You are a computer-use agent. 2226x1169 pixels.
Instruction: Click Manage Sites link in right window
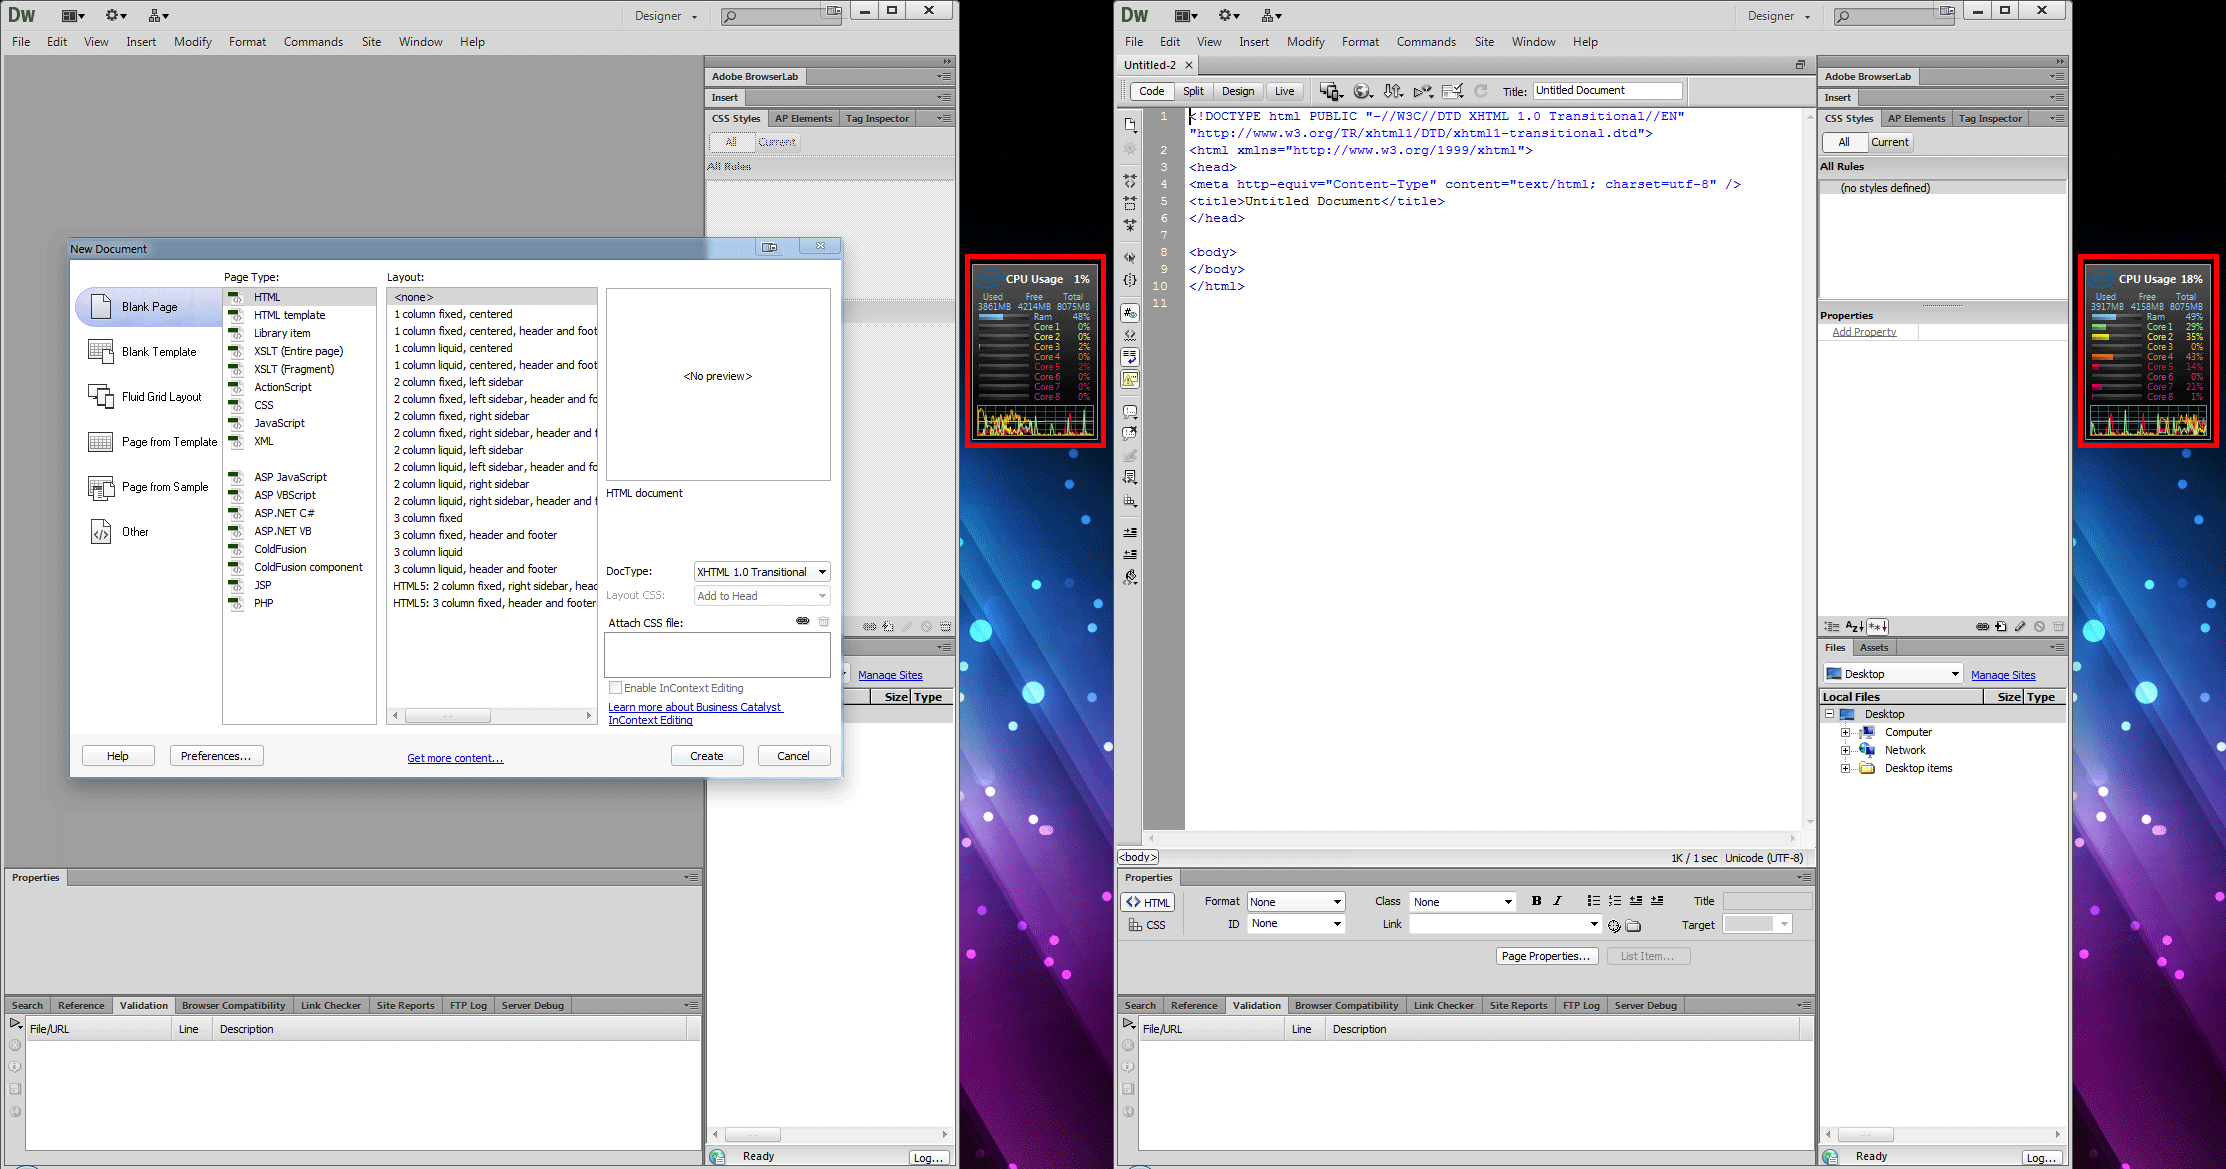[2003, 675]
